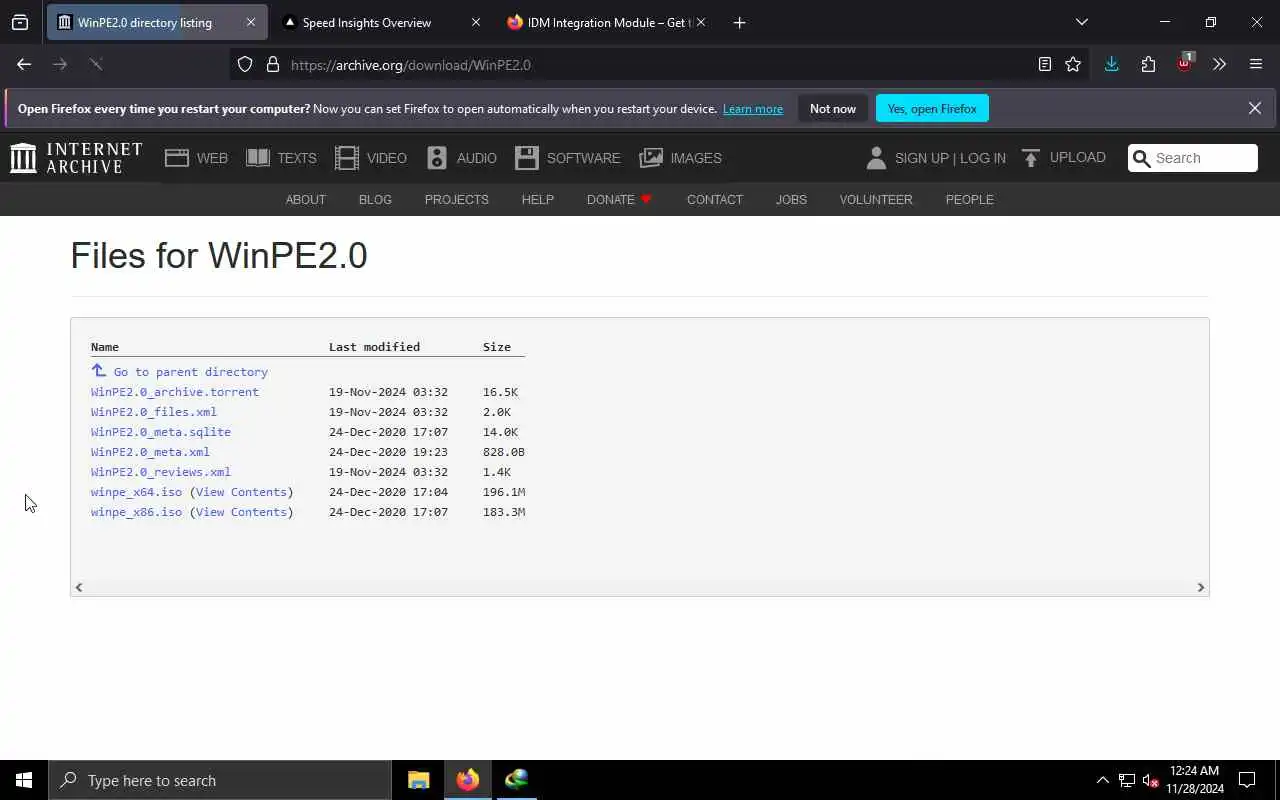View Contents of winpe_x64.iso
The height and width of the screenshot is (800, 1280).
pos(241,492)
